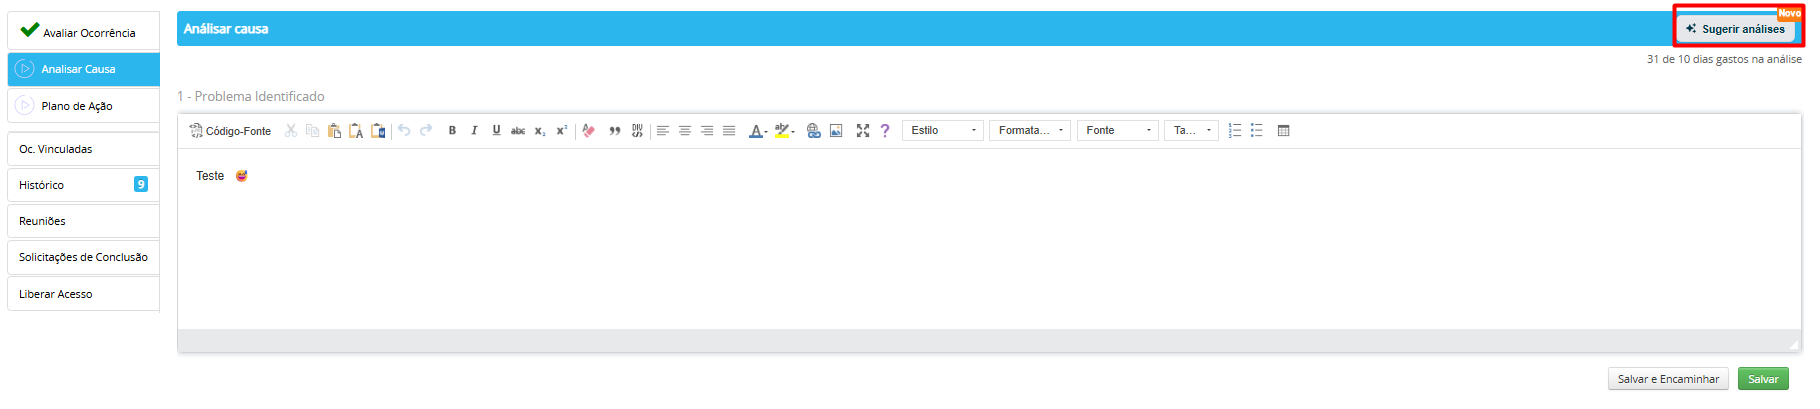Click the Redo arrow icon
Screen dimensions: 1820x409
pos(426,131)
